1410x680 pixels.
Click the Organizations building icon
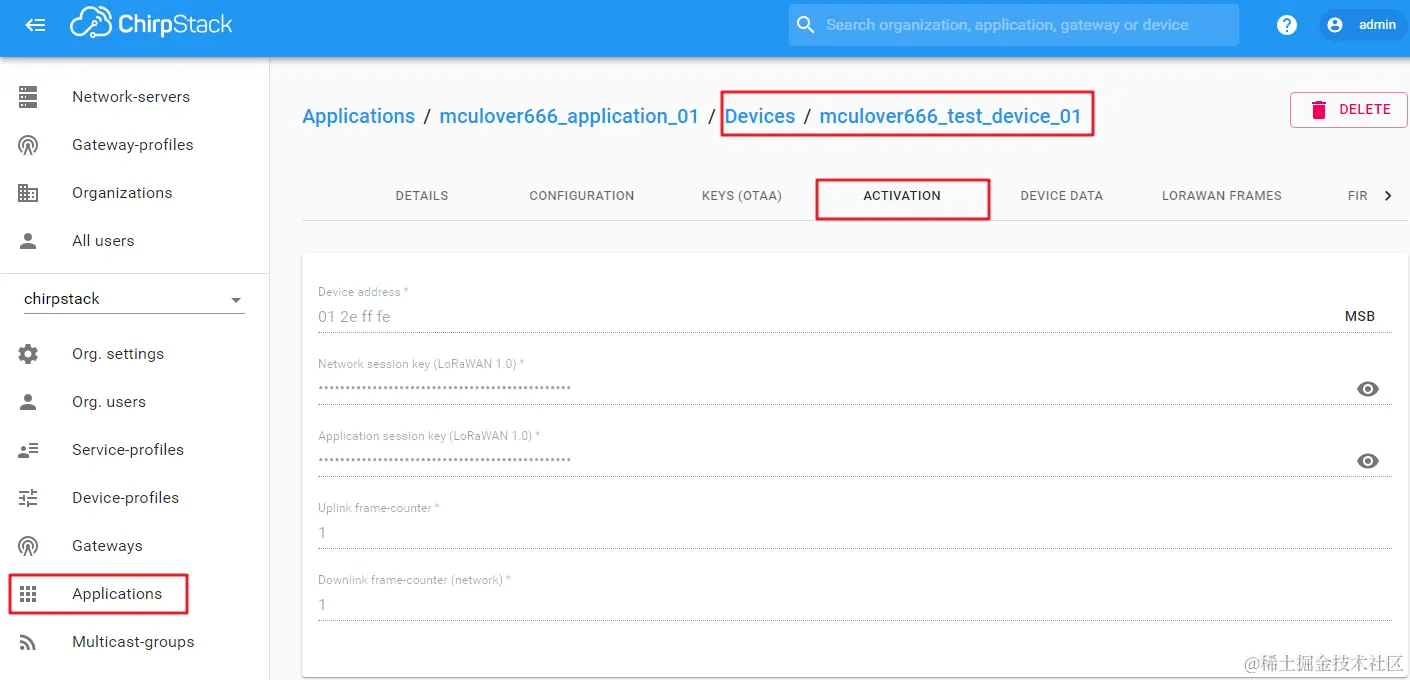click(x=28, y=193)
